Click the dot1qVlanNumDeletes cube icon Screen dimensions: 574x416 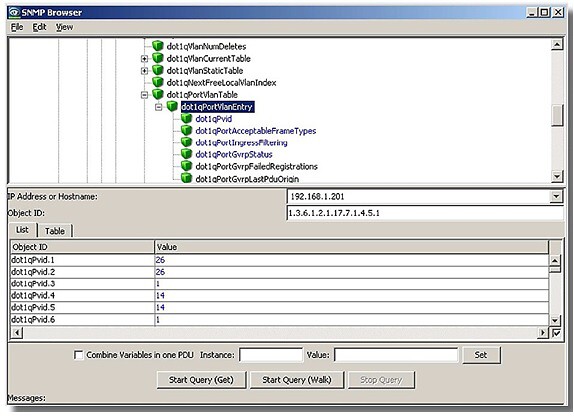pyautogui.click(x=157, y=46)
